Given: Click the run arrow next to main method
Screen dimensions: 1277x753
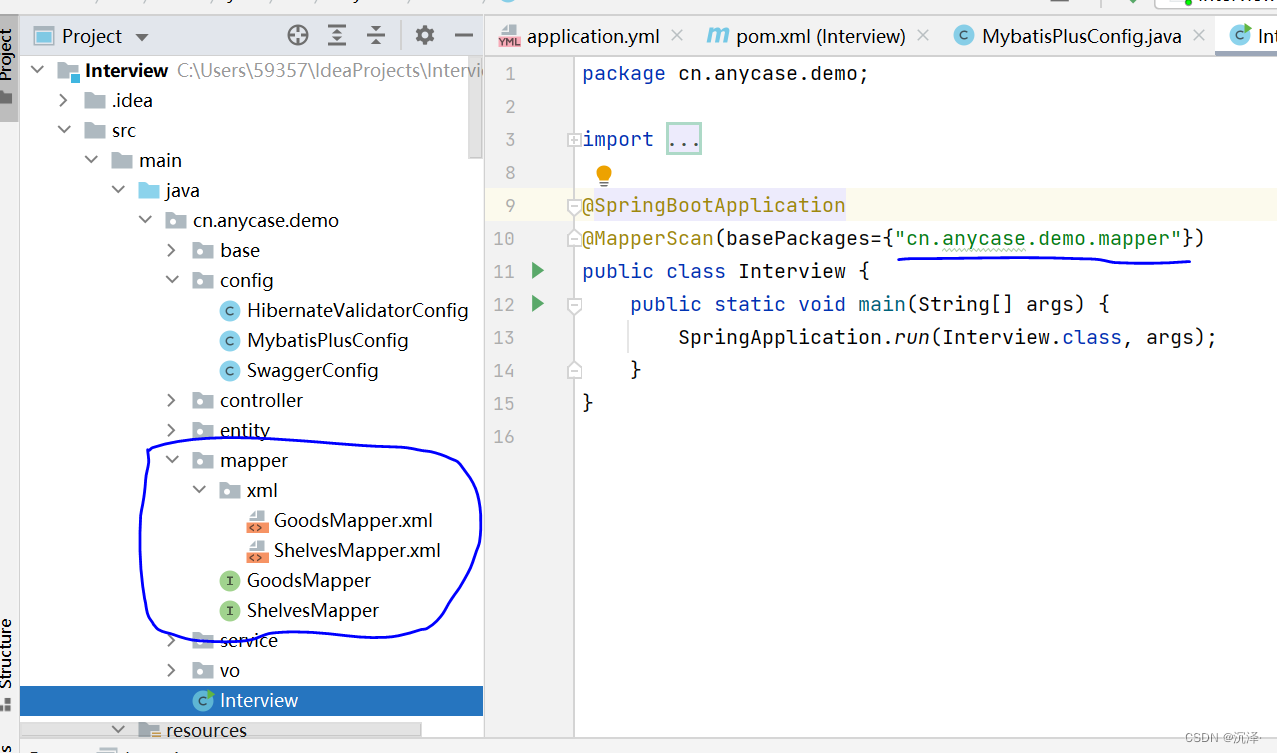Looking at the screenshot, I should 538,304.
